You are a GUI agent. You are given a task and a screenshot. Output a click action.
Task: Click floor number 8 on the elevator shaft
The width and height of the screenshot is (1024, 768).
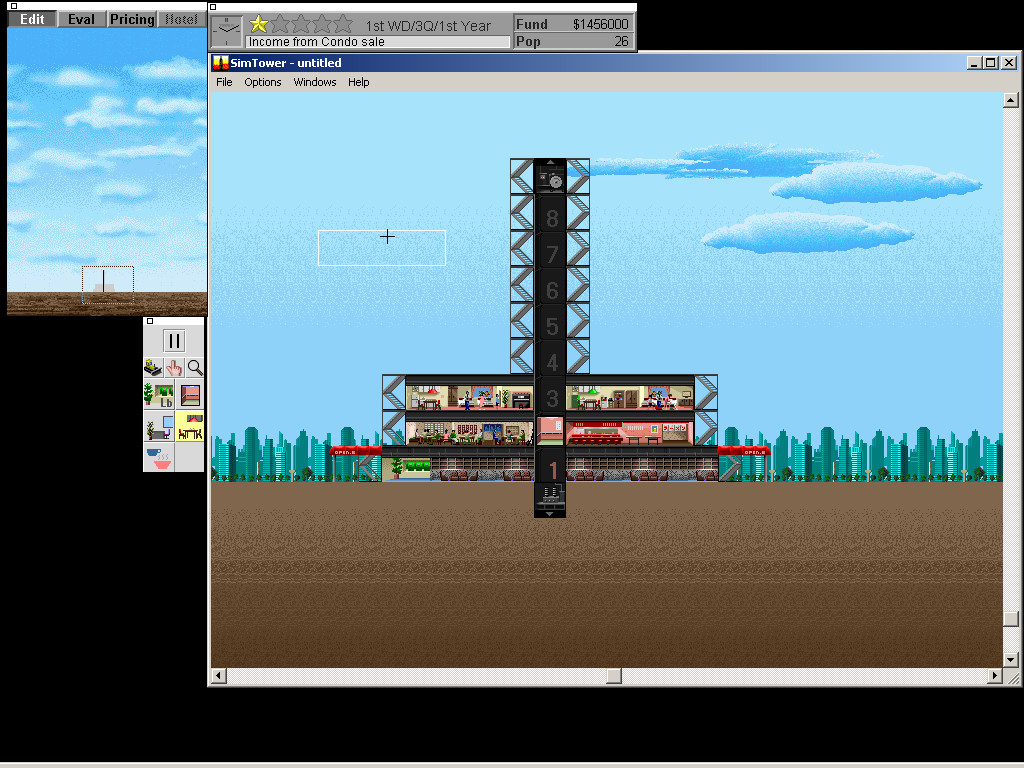(x=552, y=218)
